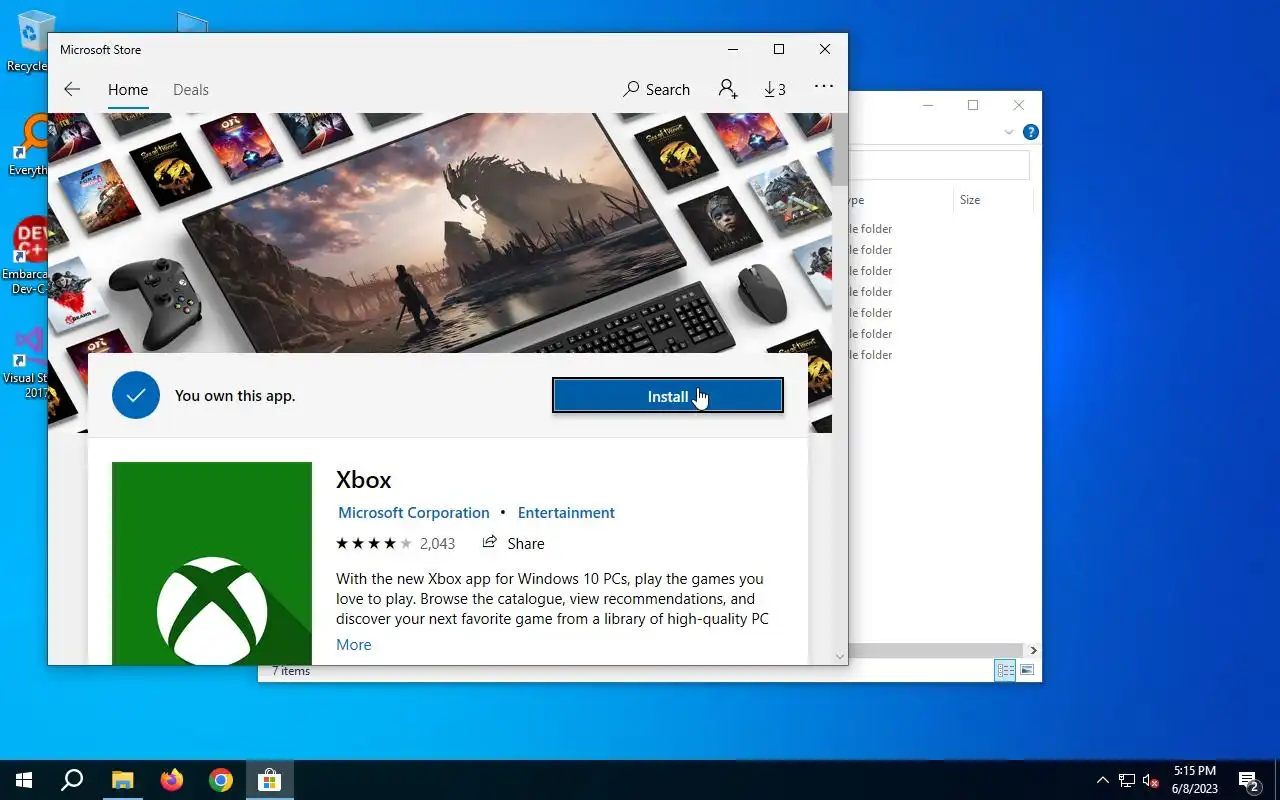
Task: Open the network status tray icon
Action: [x=1127, y=780]
